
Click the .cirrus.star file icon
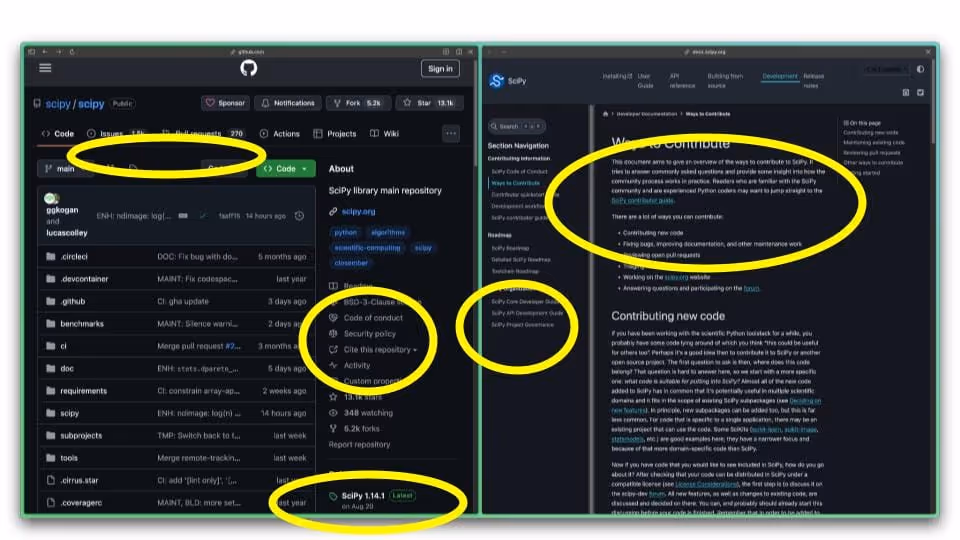[x=51, y=480]
